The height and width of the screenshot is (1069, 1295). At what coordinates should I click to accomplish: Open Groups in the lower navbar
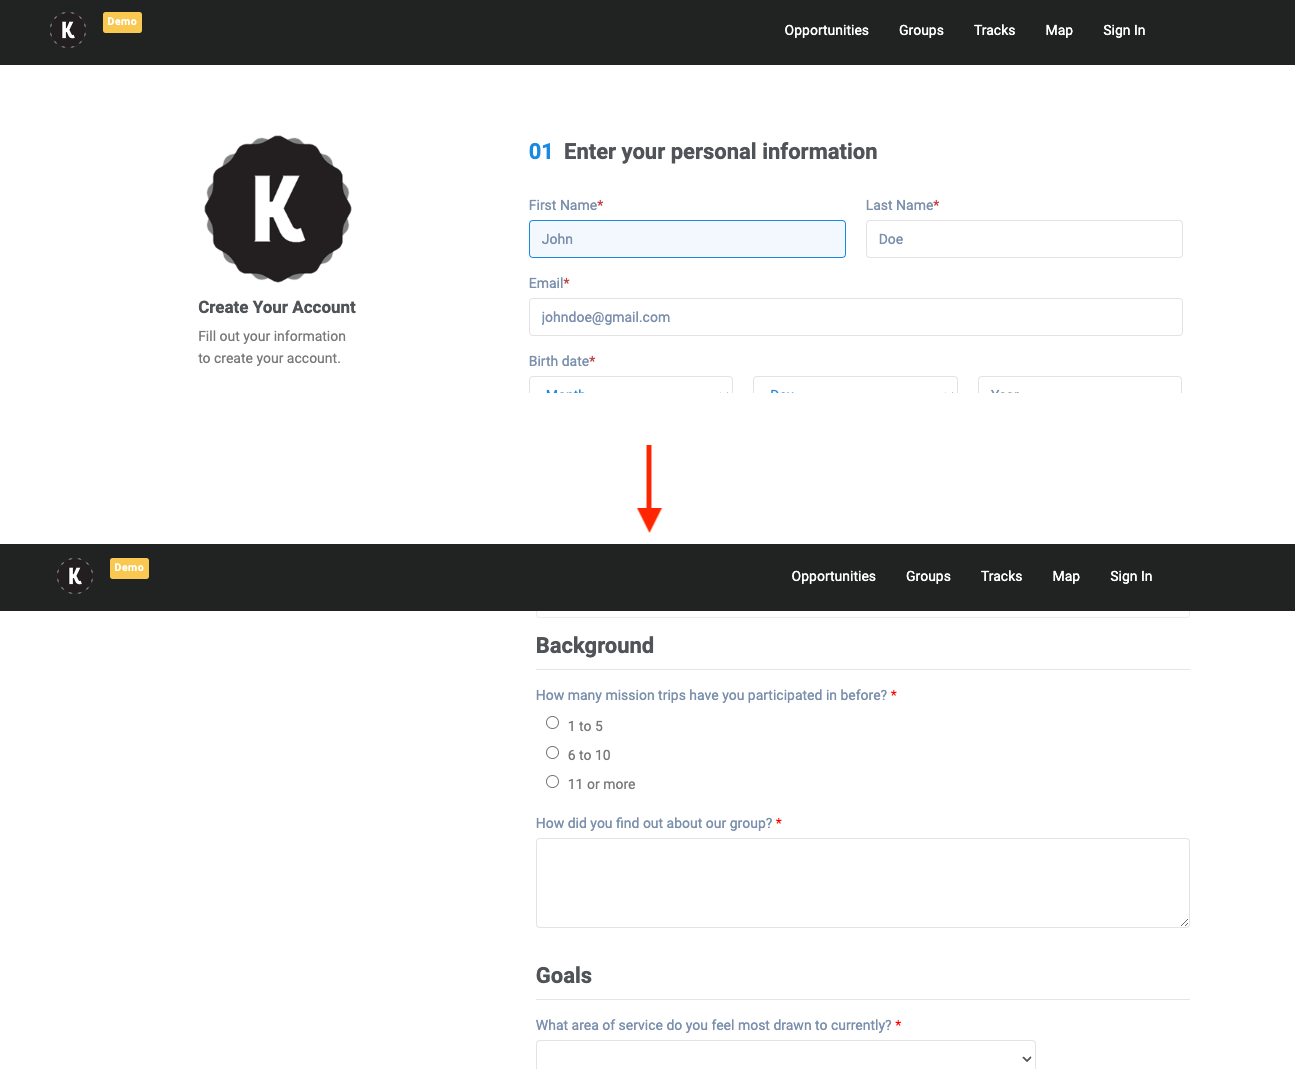coord(928,576)
